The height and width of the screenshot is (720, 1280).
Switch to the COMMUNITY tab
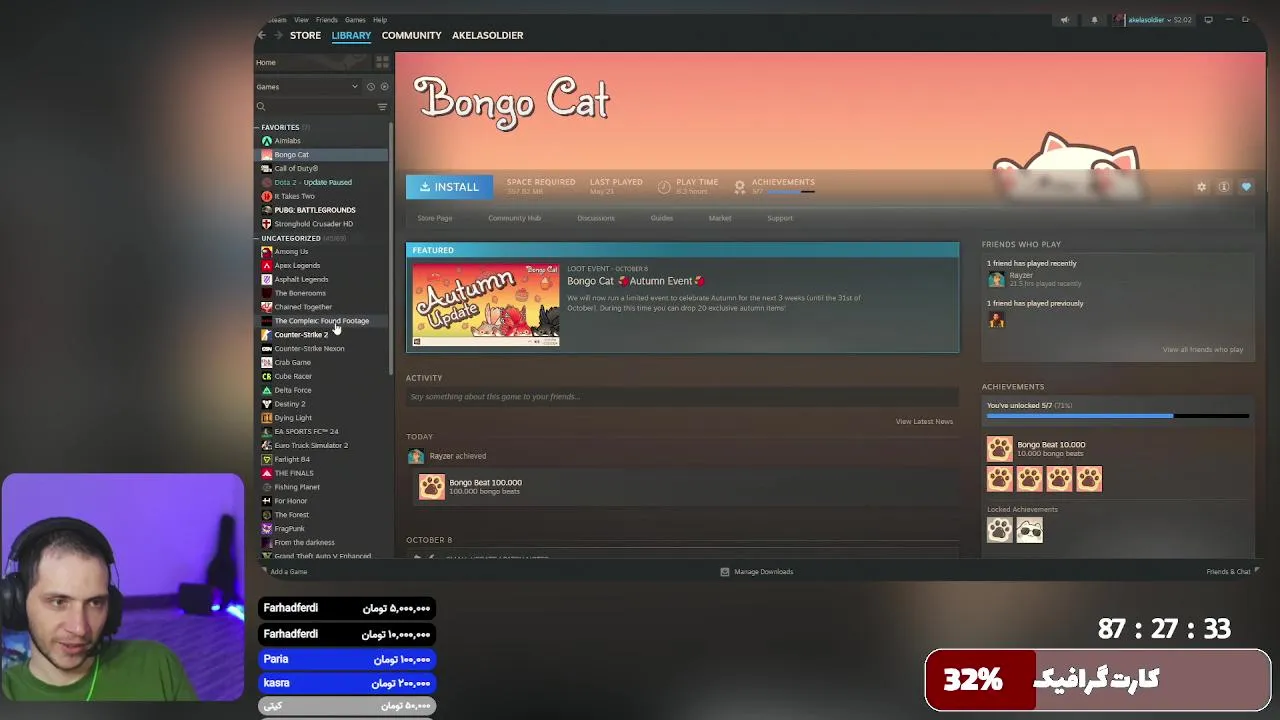(411, 35)
